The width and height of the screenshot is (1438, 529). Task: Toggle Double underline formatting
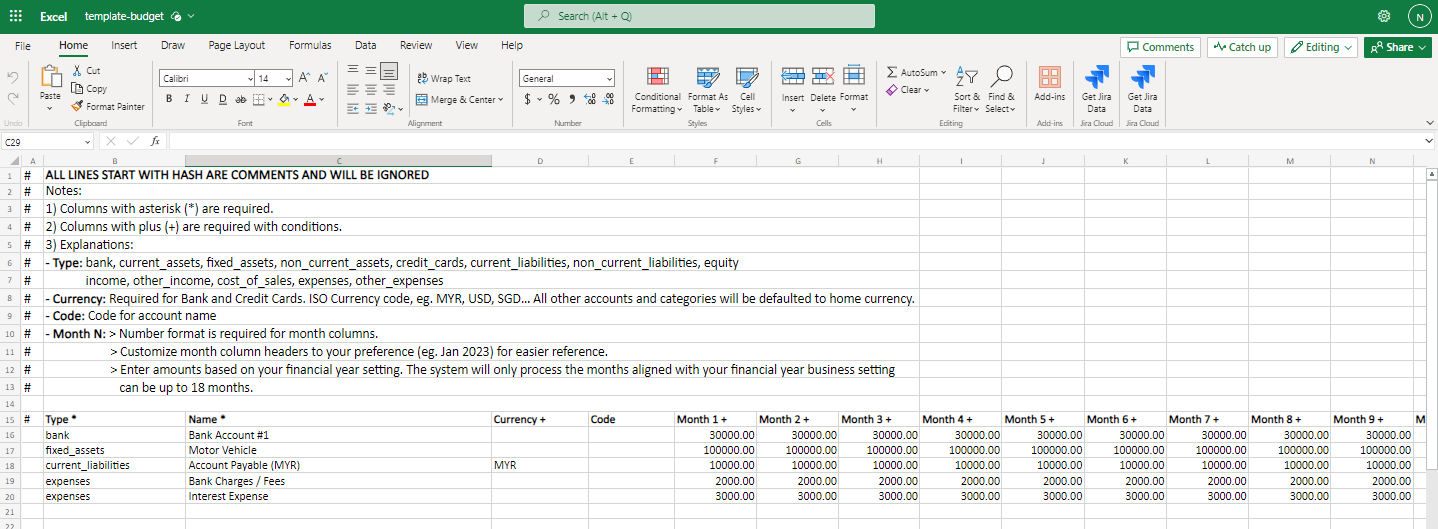(x=222, y=99)
